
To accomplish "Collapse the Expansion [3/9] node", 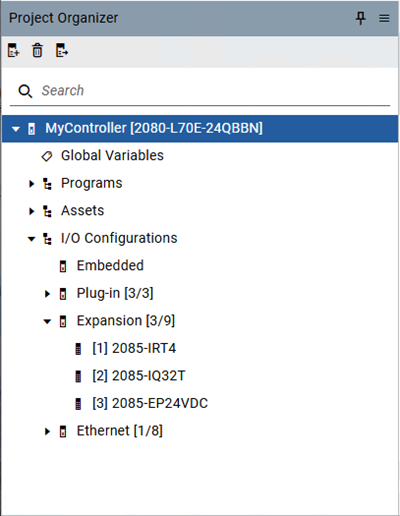I will pos(47,322).
